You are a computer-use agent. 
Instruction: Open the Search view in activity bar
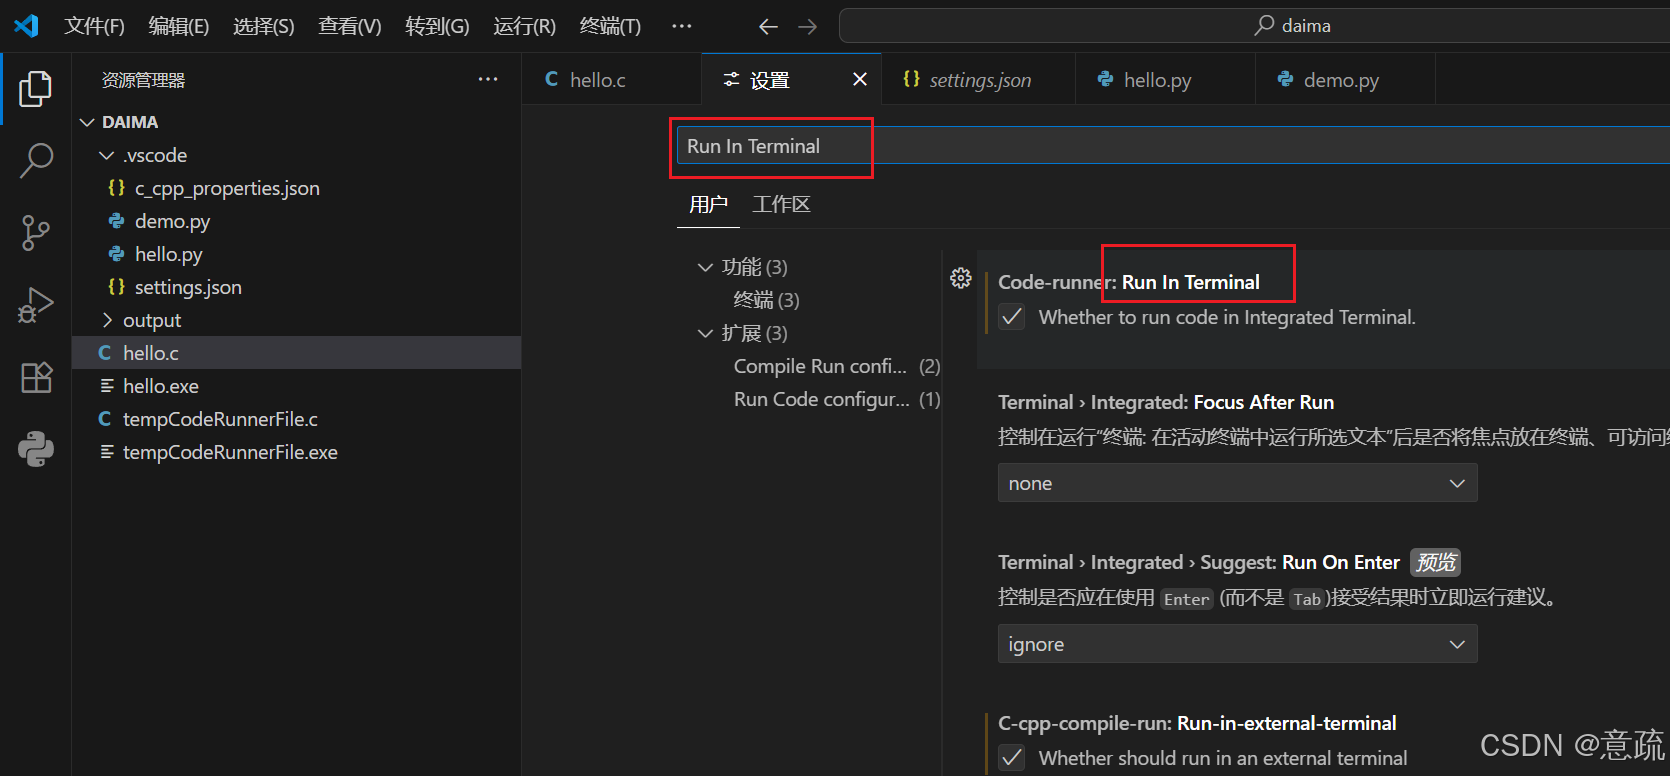click(x=36, y=160)
